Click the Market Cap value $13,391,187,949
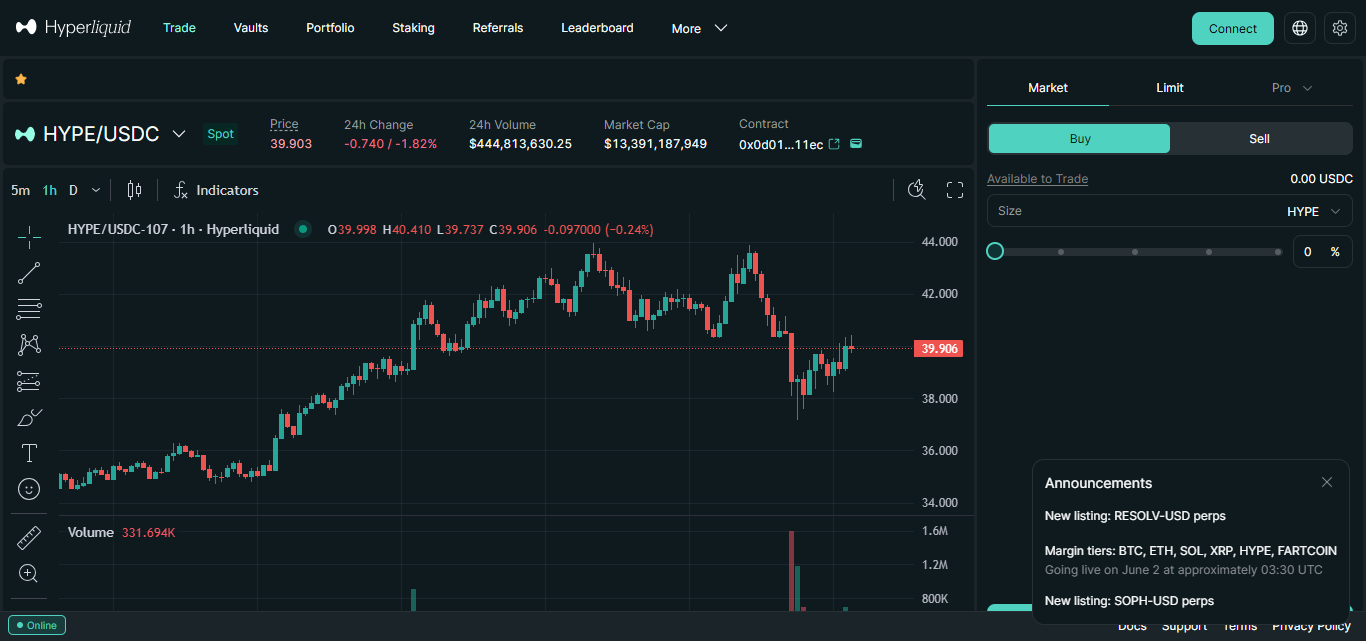This screenshot has width=1366, height=641. [x=655, y=144]
